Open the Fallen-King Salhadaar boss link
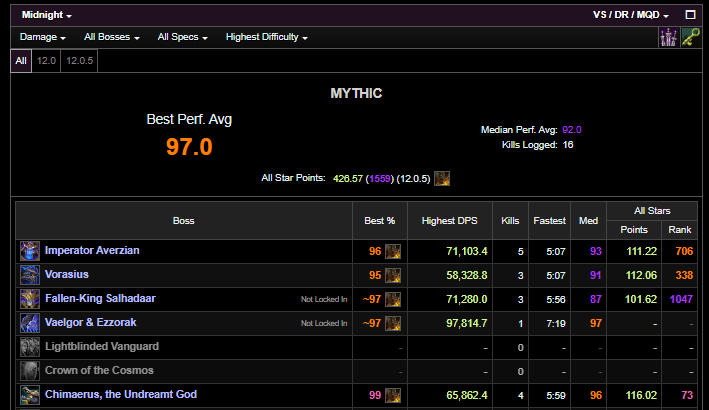The height and width of the screenshot is (410, 709). coord(100,298)
